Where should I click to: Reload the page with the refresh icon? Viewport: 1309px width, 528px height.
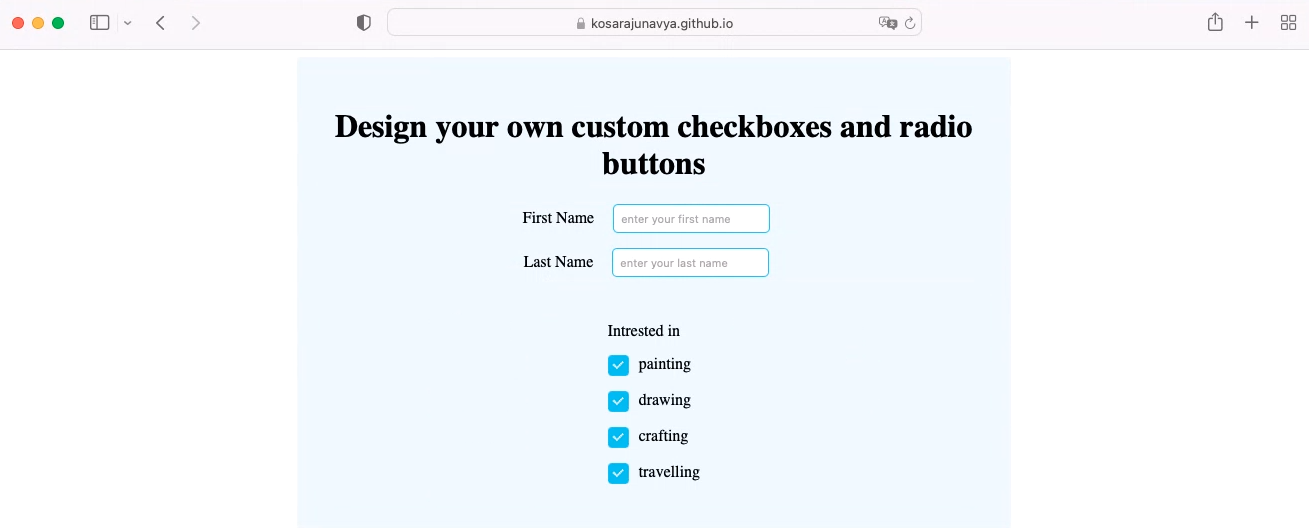click(910, 22)
